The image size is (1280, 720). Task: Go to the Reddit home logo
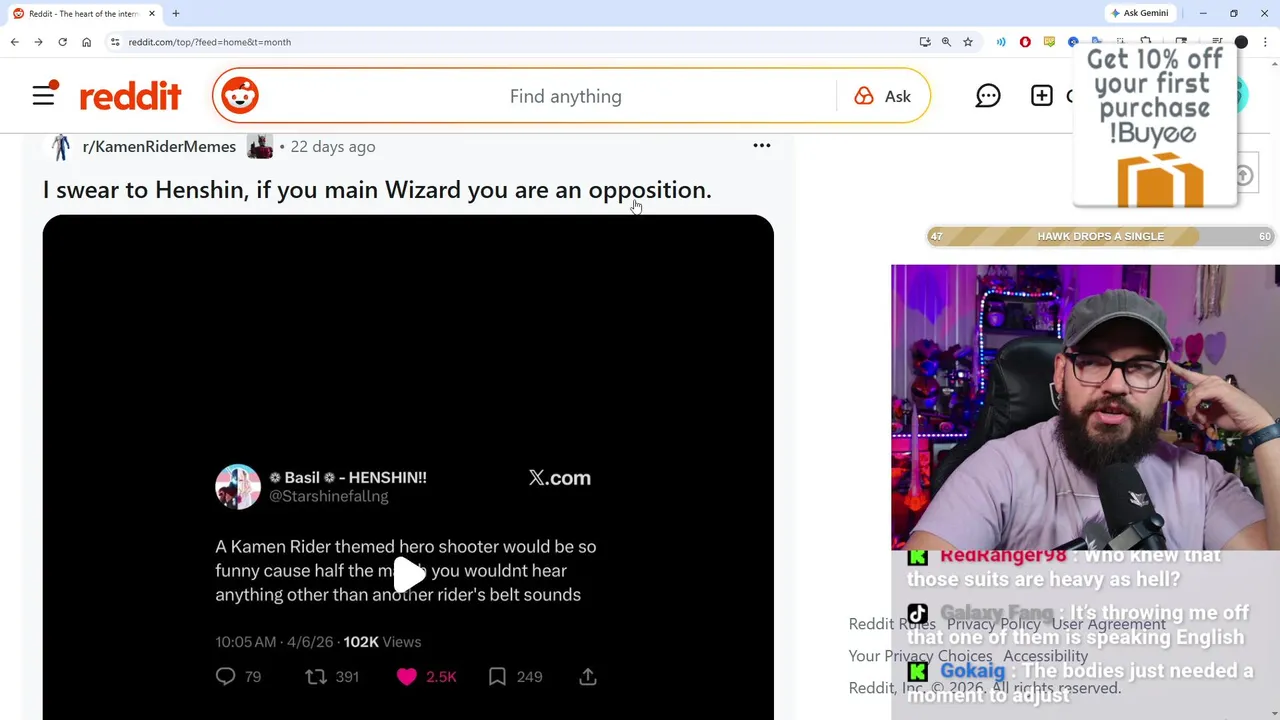point(130,96)
